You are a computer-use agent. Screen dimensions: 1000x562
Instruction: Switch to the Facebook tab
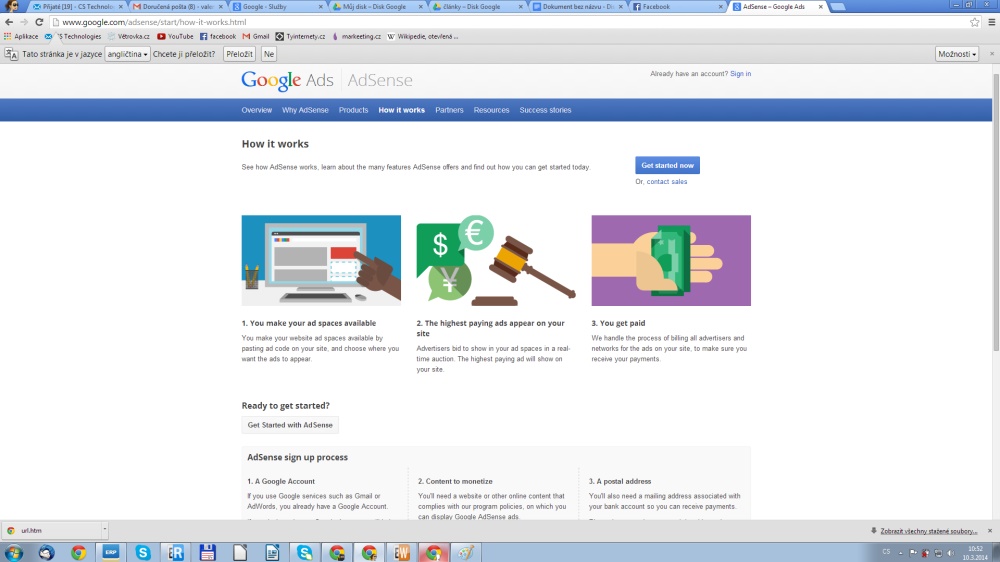677,6
